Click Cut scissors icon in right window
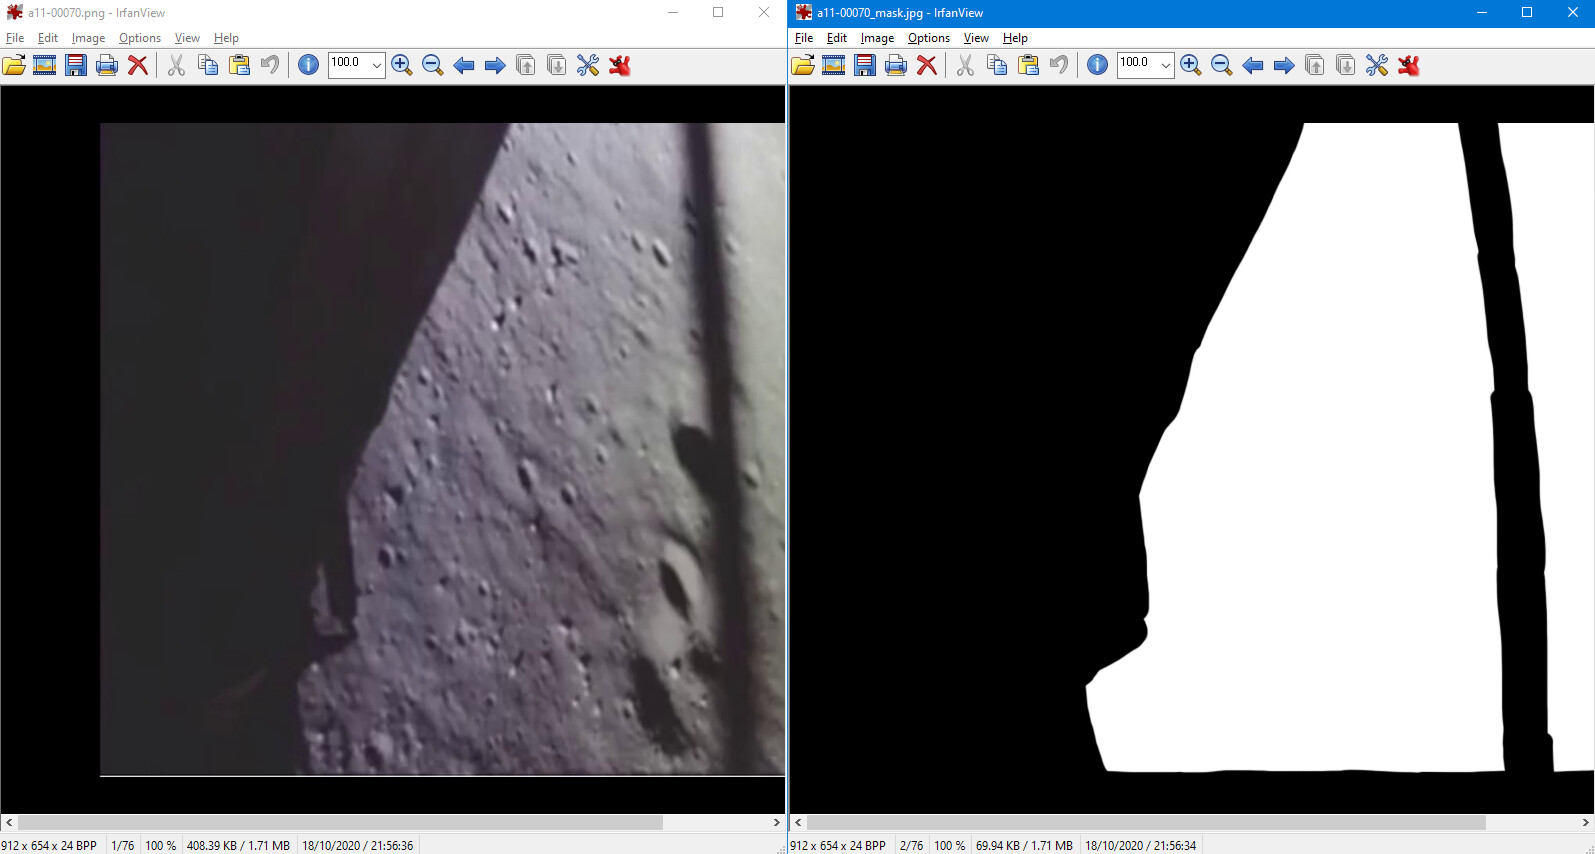The width and height of the screenshot is (1595, 854). point(965,65)
